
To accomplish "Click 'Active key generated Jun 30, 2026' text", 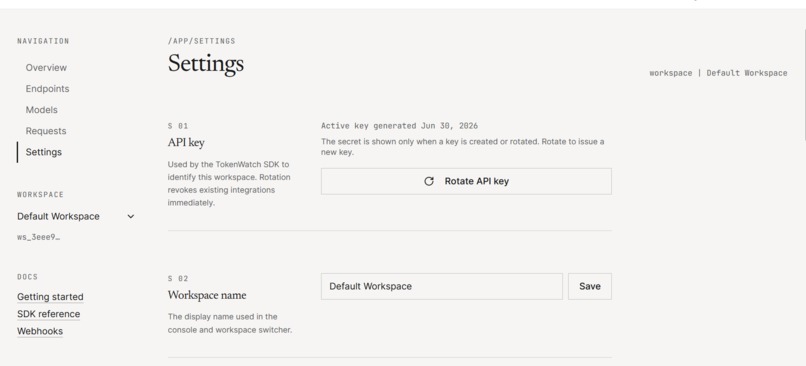I will (399, 125).
